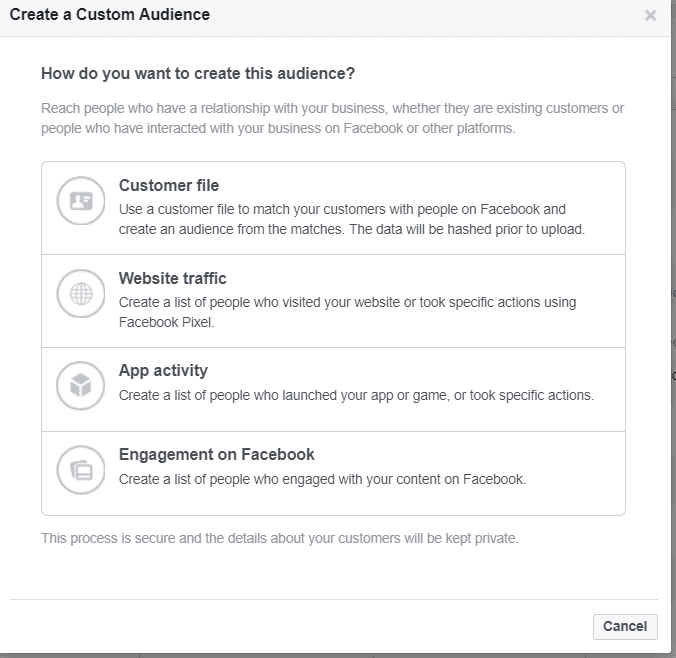This screenshot has height=658, width=676.
Task: Click the dialog footer area left of Cancel
Action: tap(300, 626)
